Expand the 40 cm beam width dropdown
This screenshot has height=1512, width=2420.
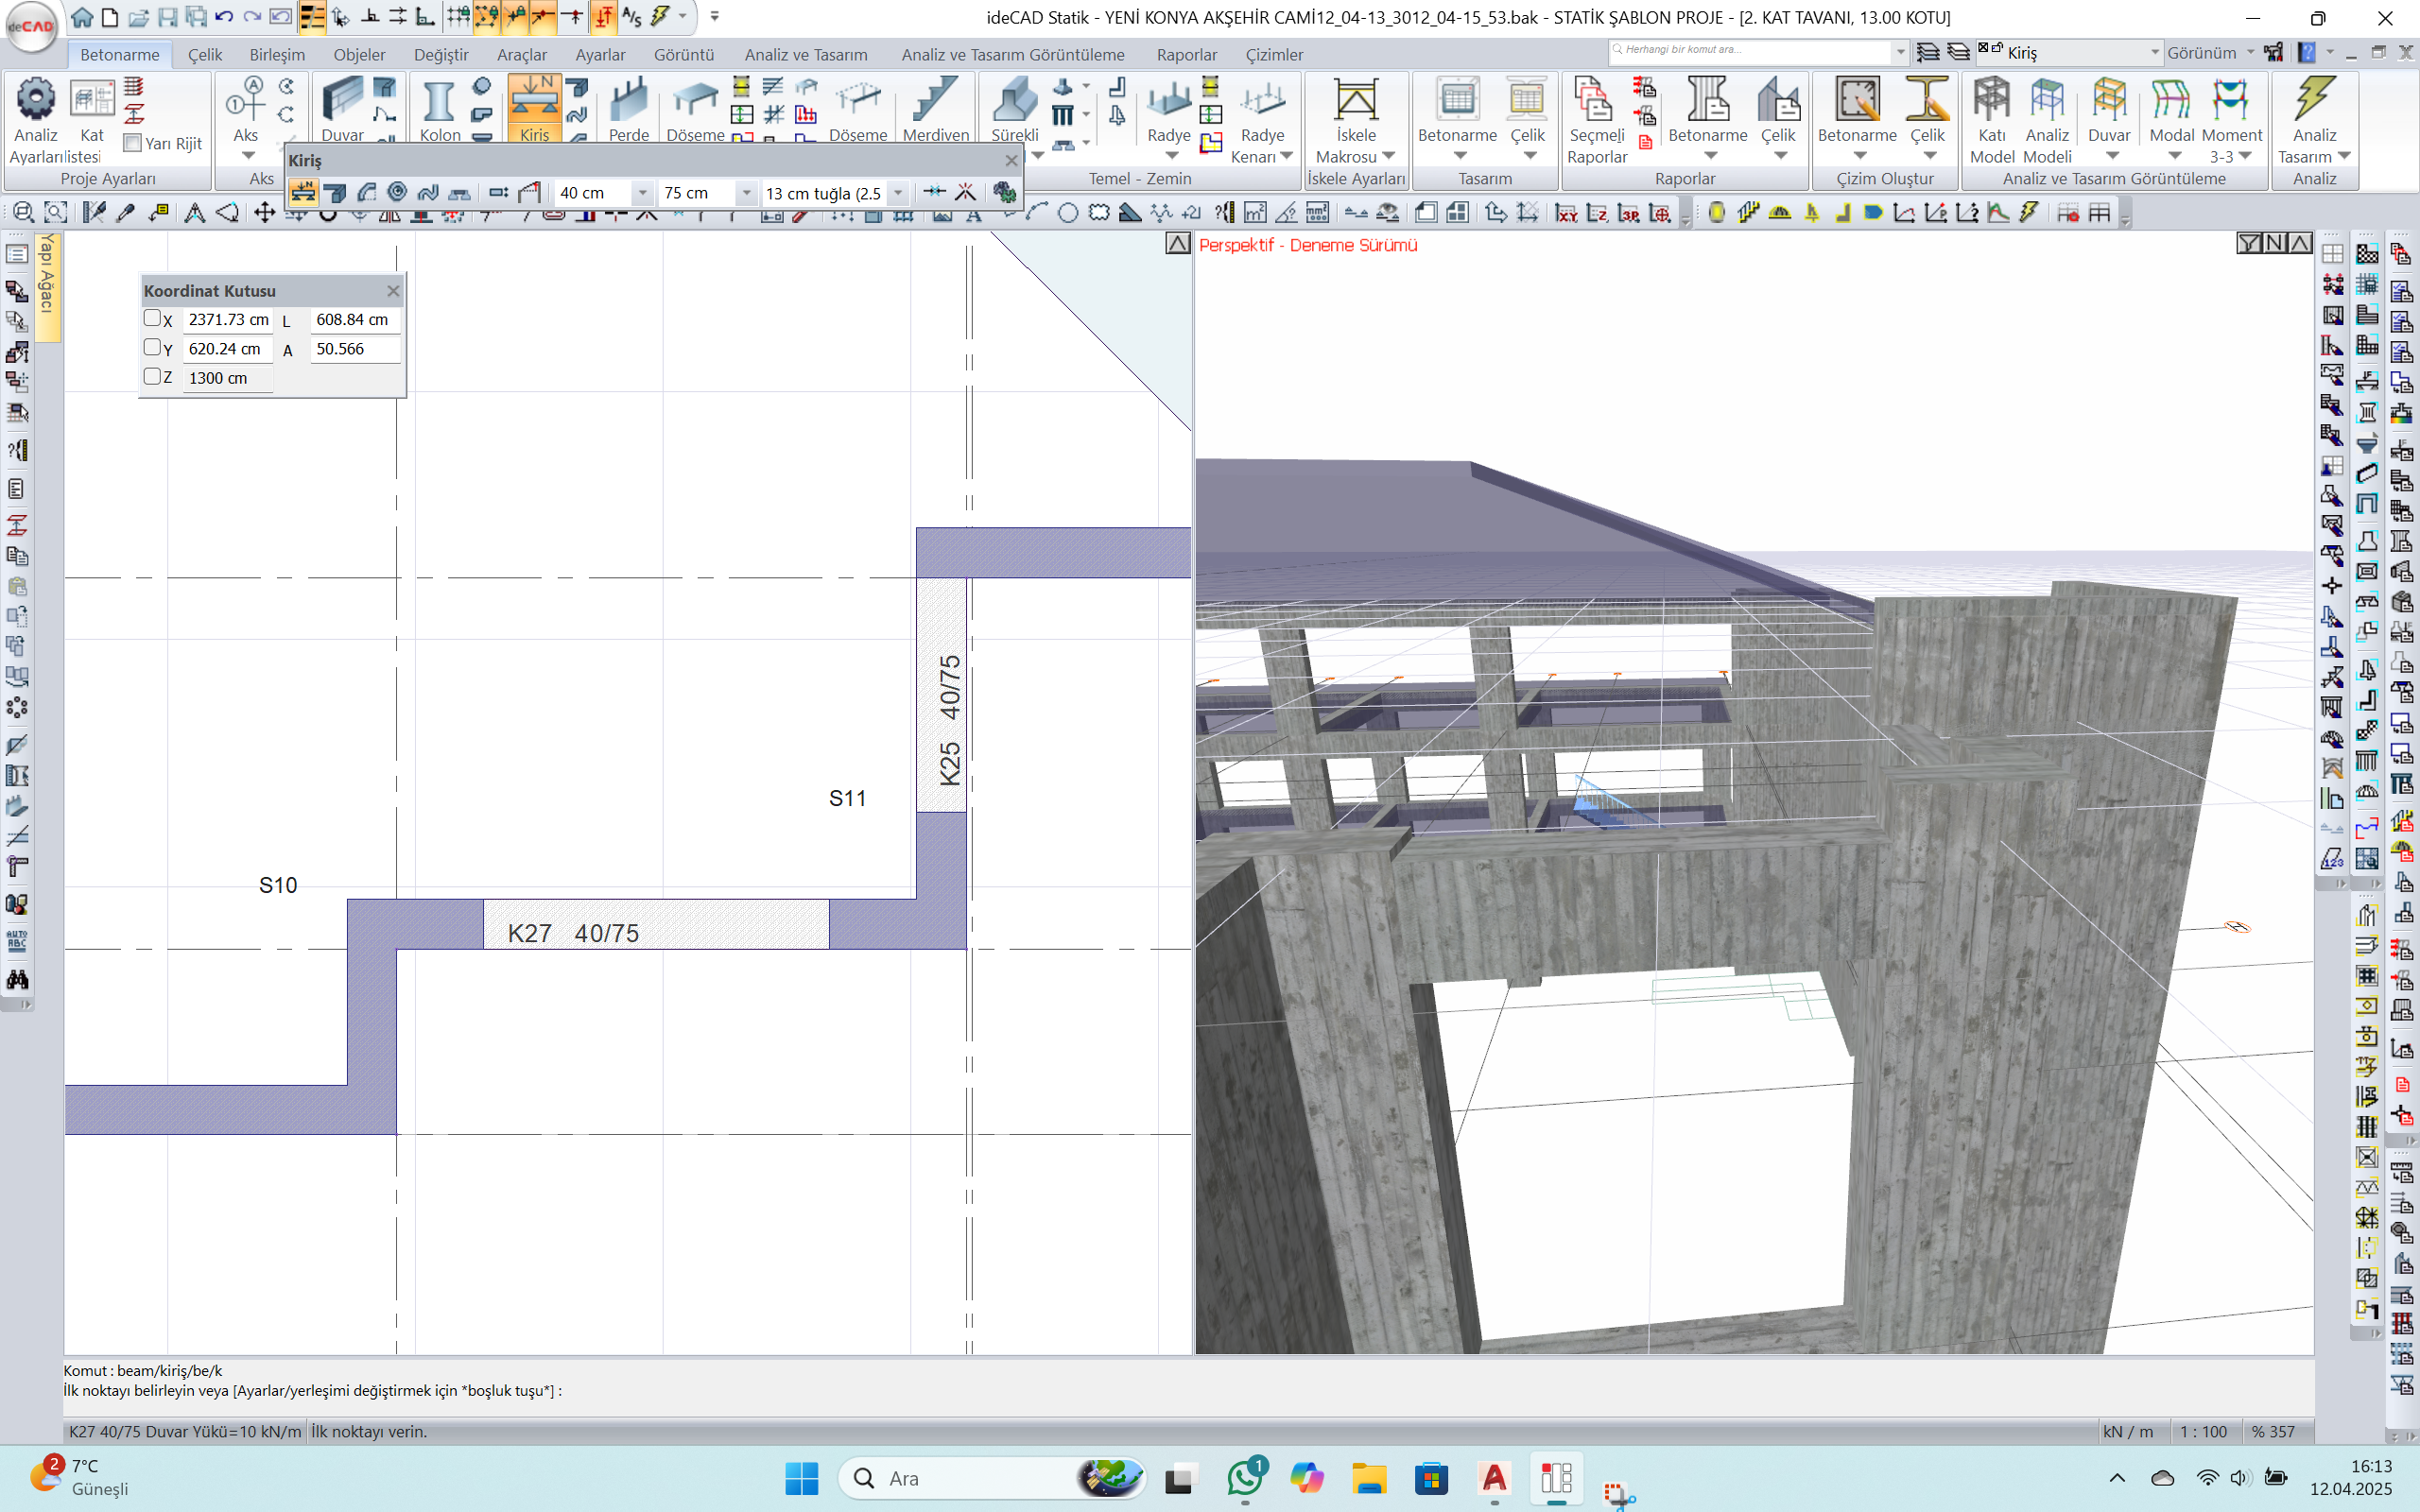tap(642, 193)
